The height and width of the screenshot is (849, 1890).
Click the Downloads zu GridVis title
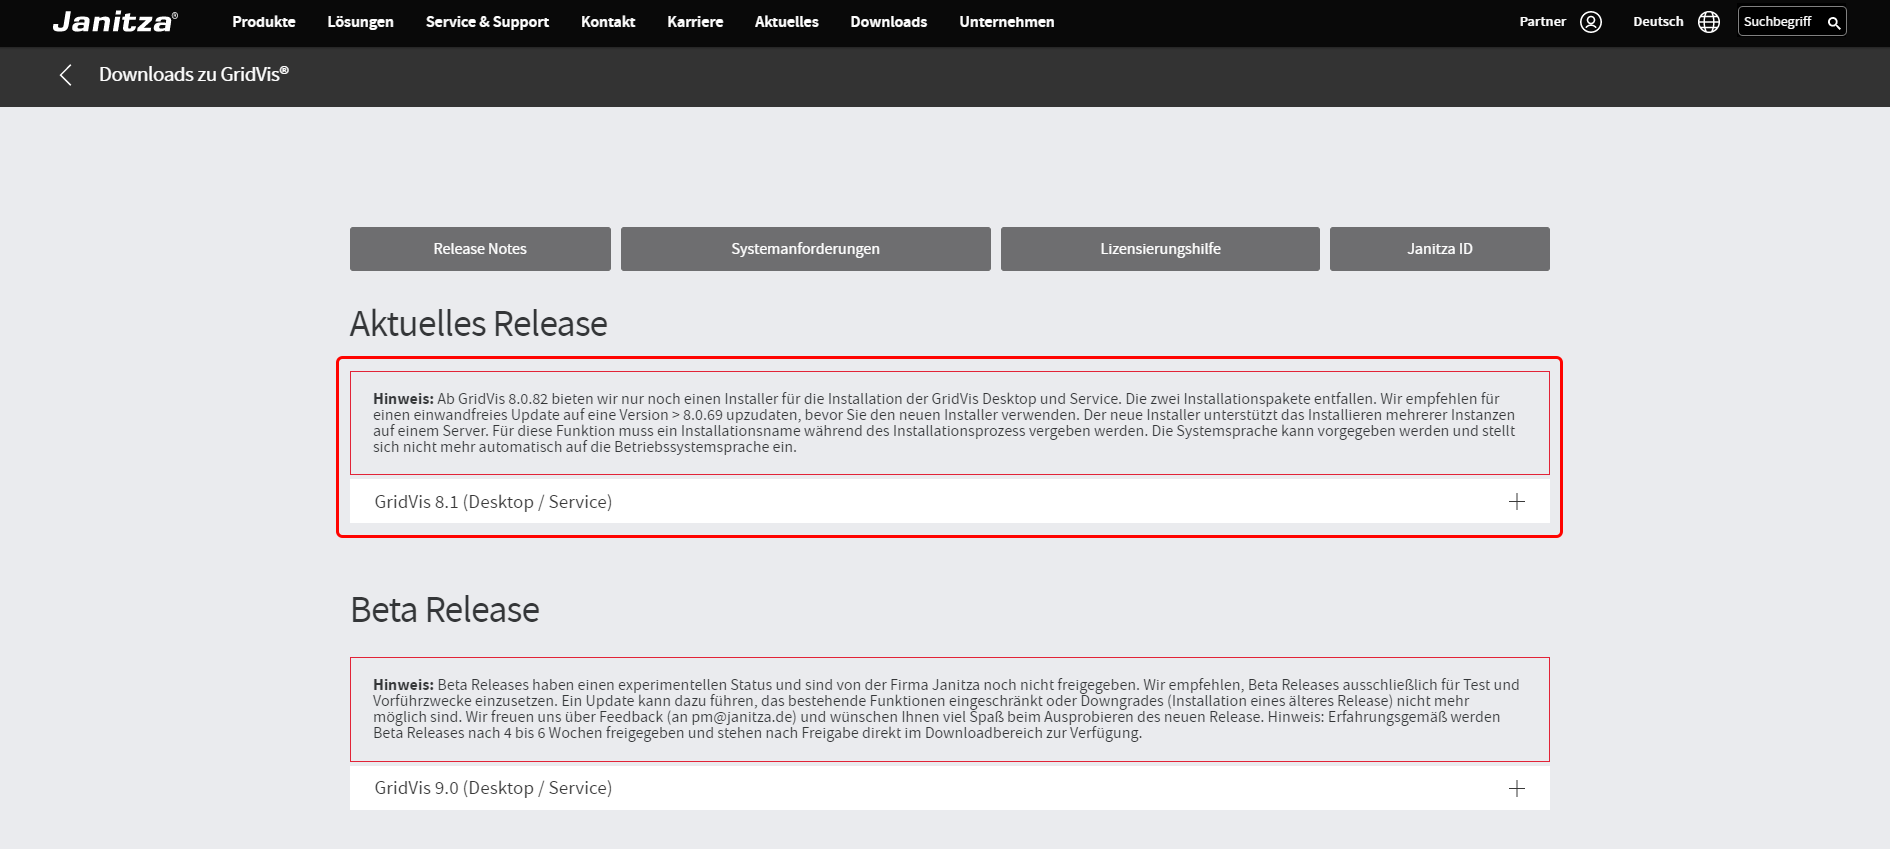click(194, 75)
